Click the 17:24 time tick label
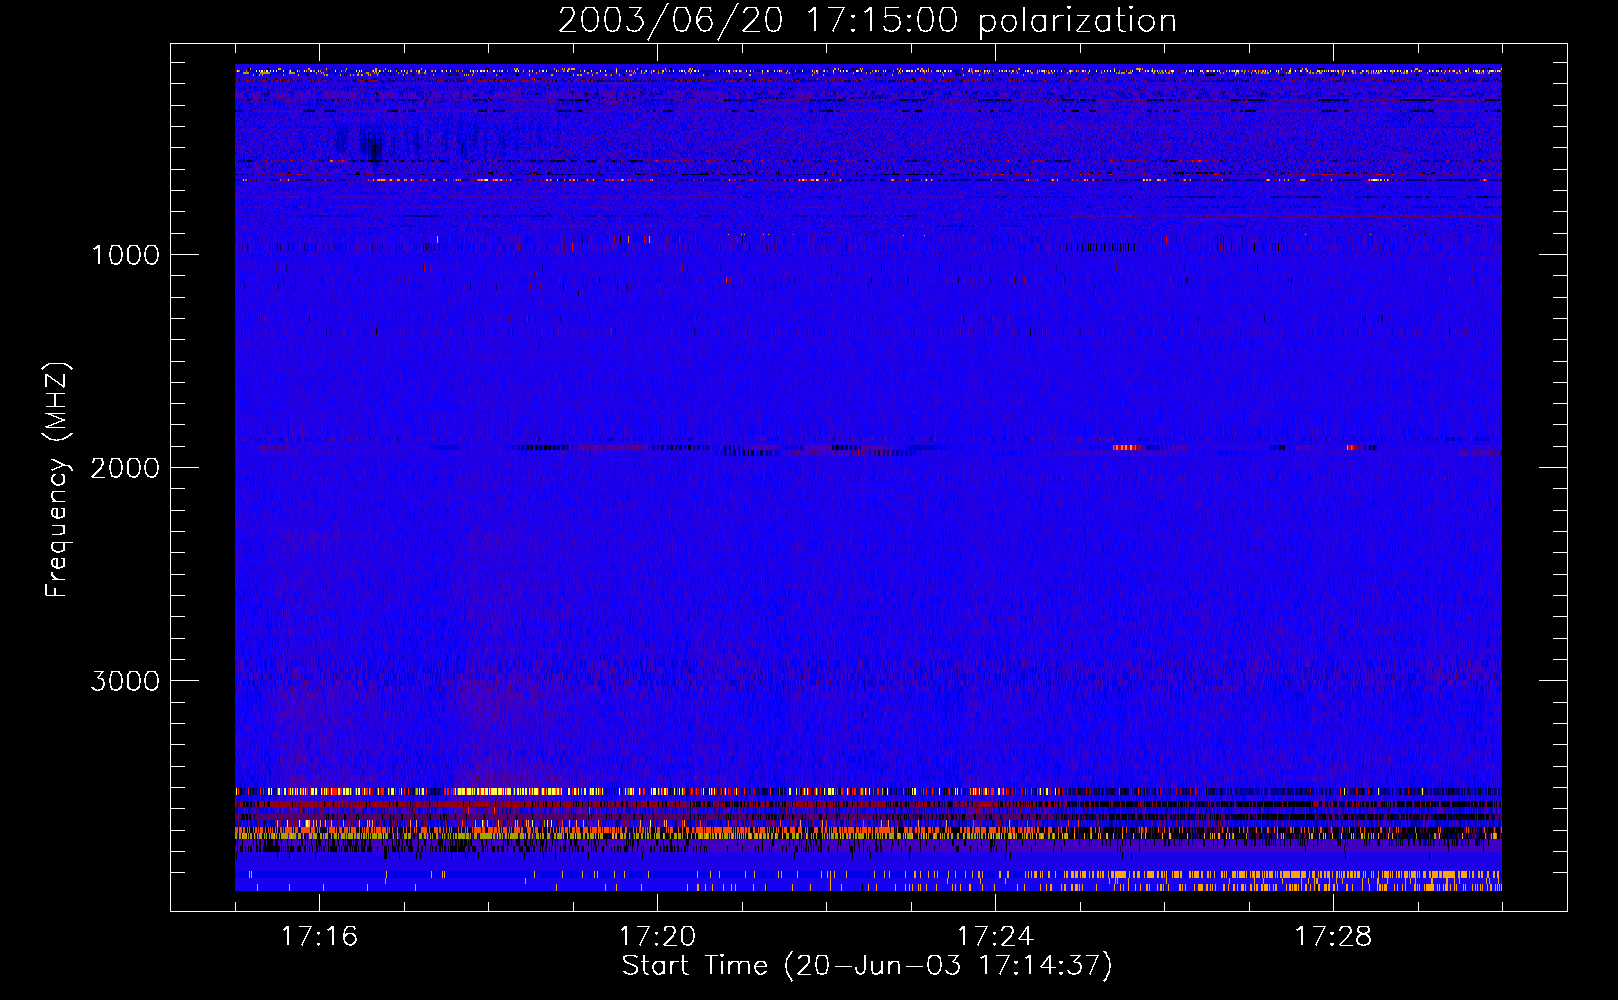 pos(995,937)
